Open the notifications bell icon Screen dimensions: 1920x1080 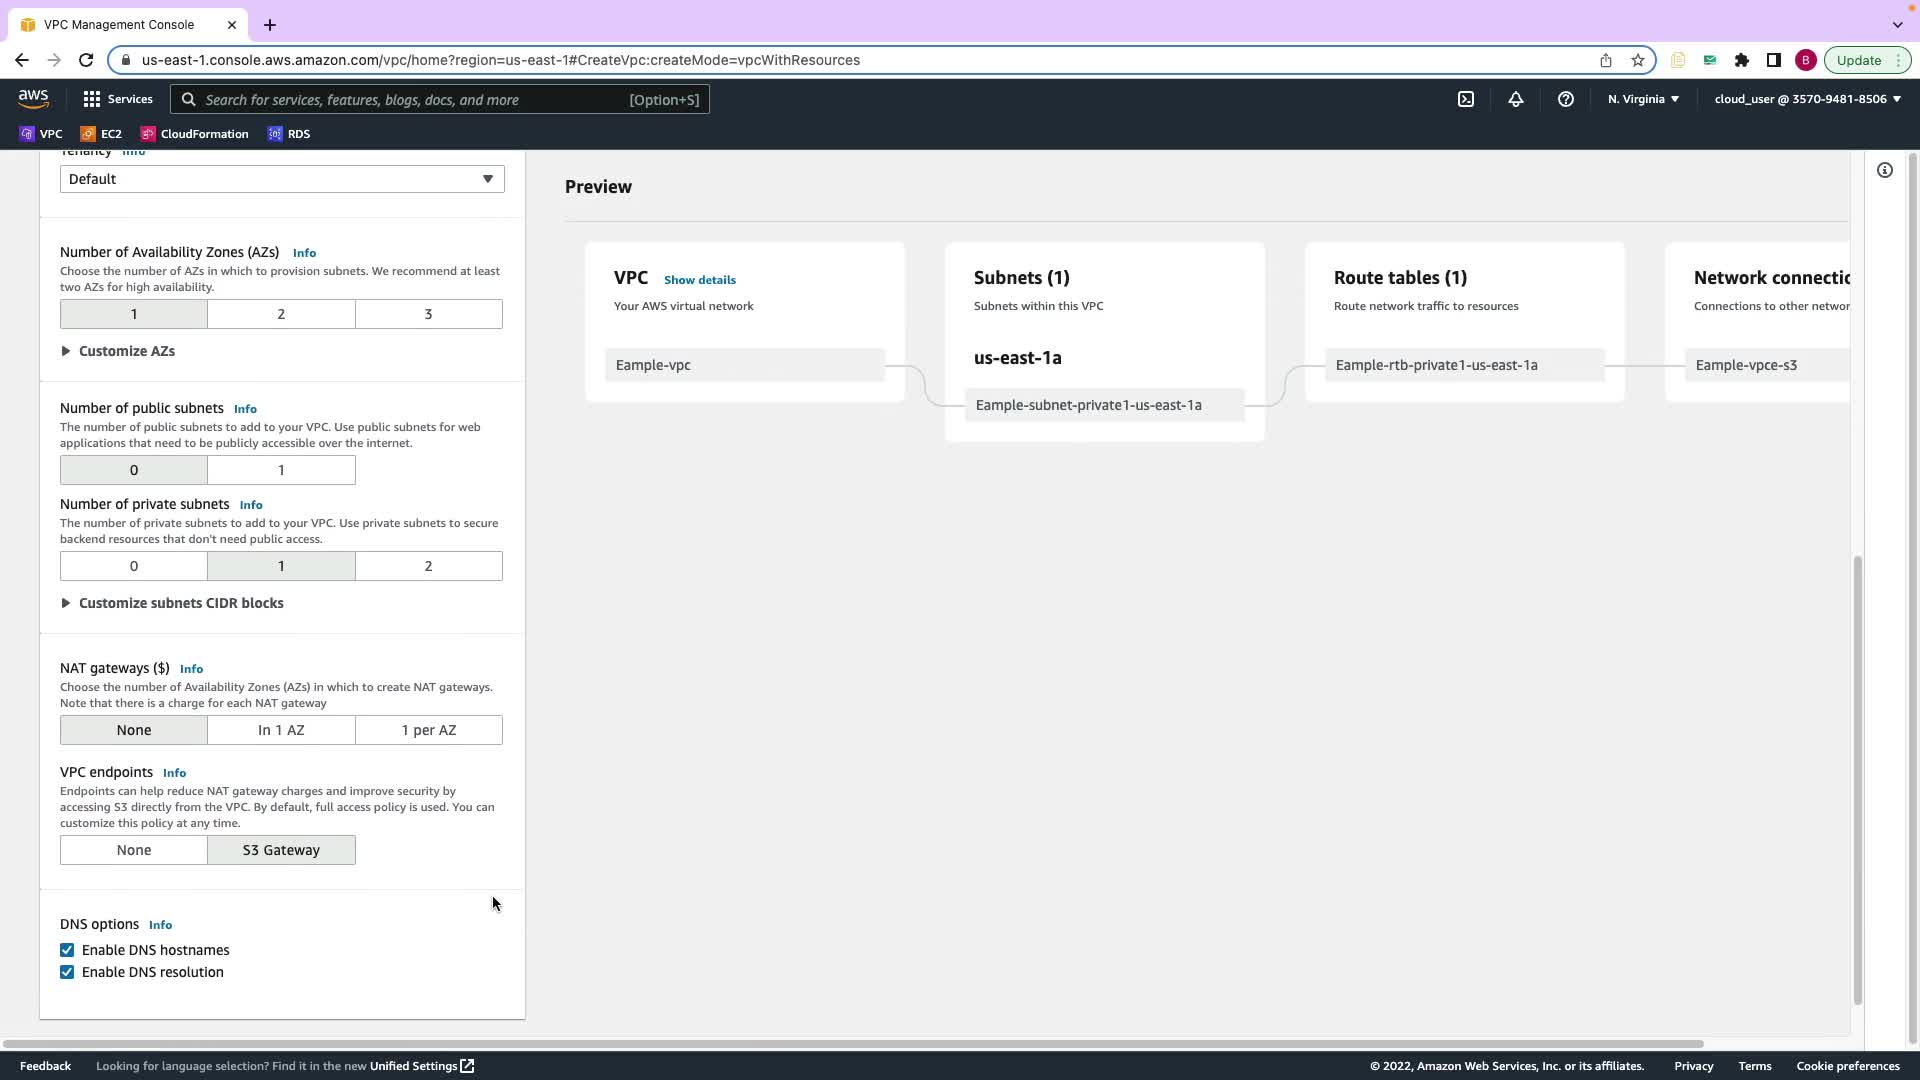tap(1516, 99)
